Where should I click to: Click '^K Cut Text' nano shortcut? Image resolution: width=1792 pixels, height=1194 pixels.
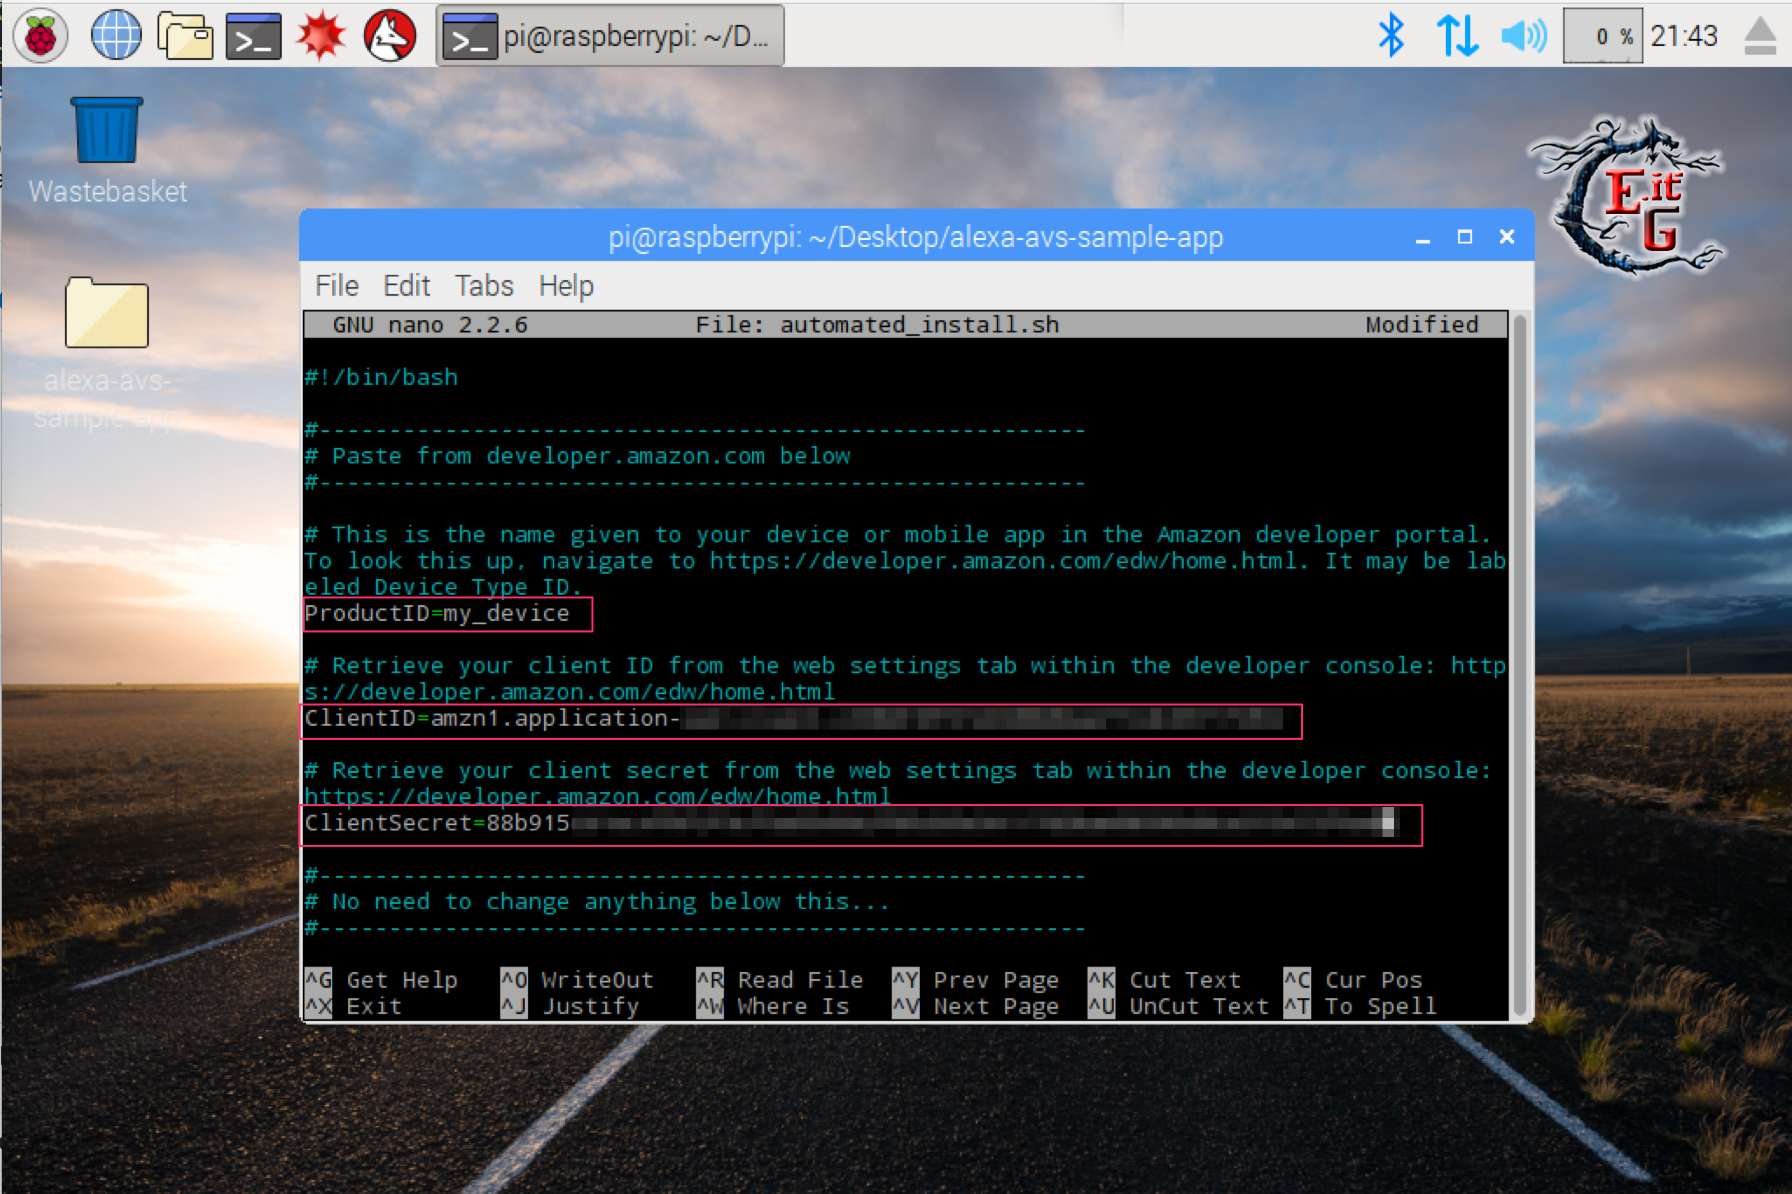click(x=1164, y=980)
